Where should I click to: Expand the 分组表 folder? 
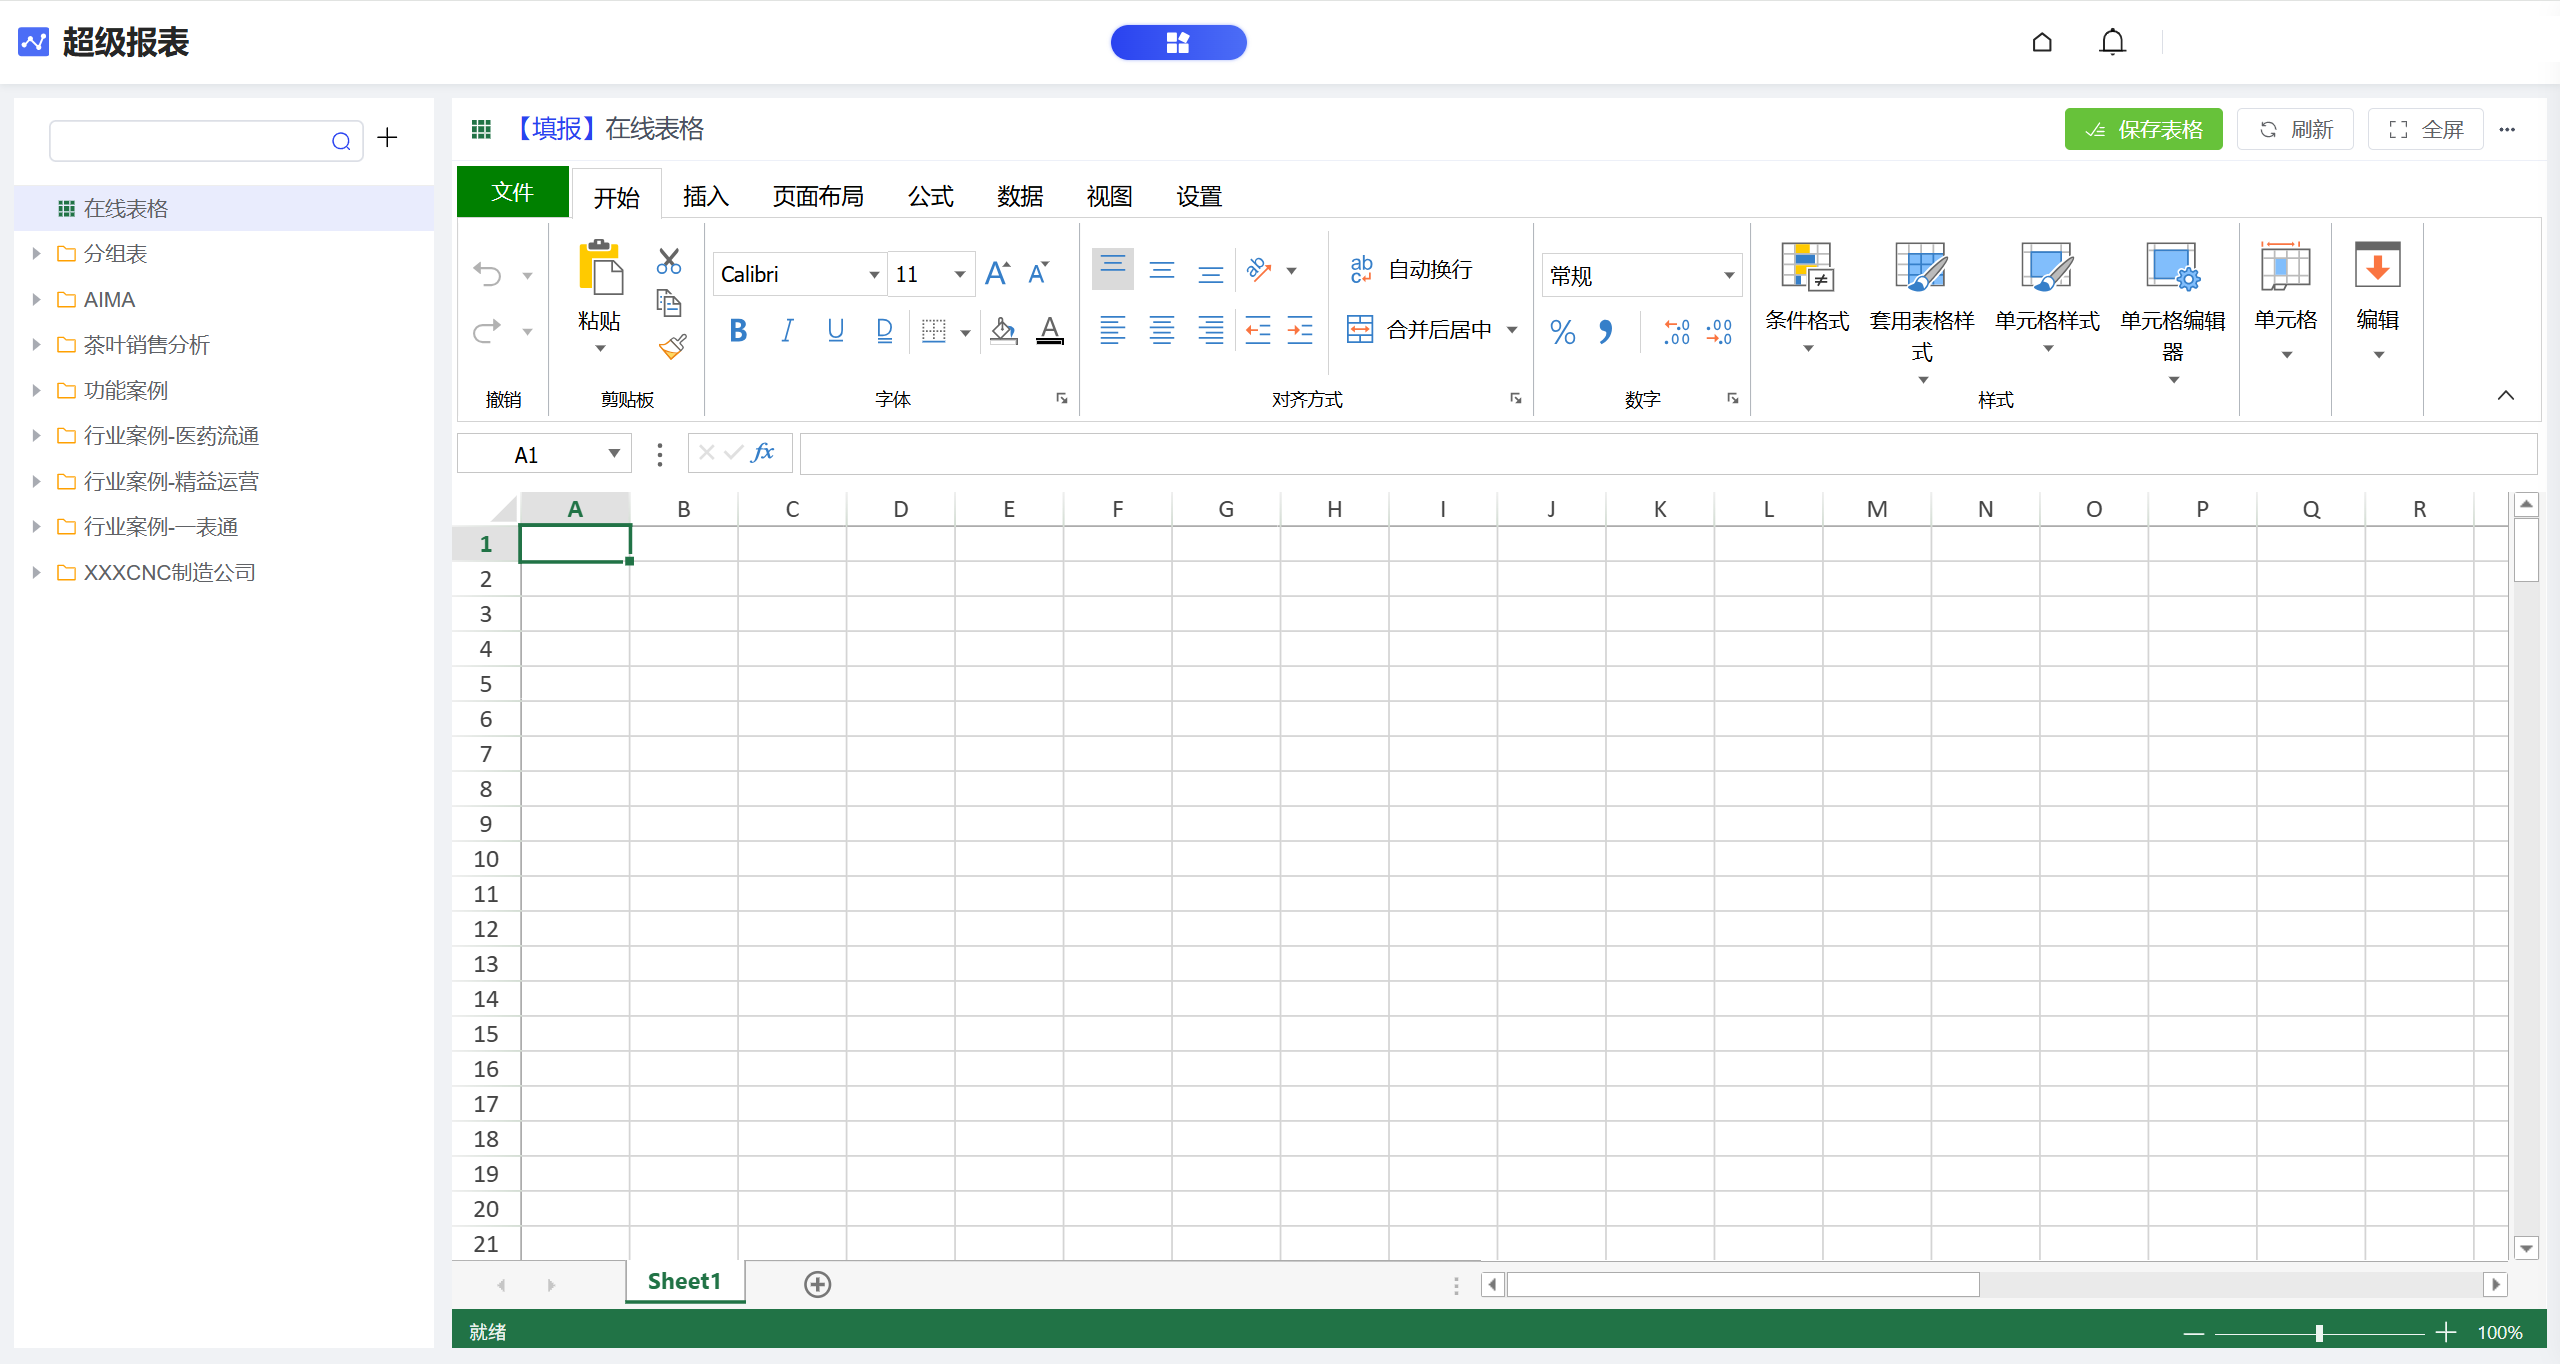36,254
